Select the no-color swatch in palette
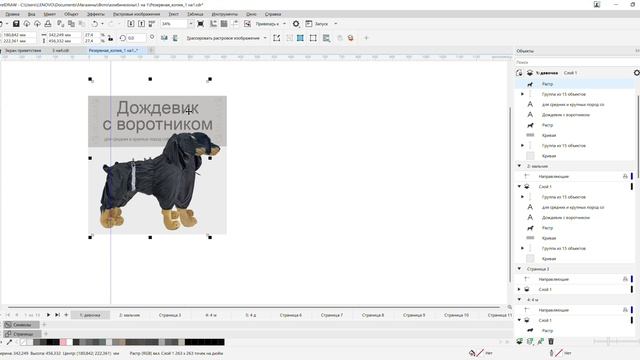Viewport: 640px width, 360px height. (x=24, y=342)
